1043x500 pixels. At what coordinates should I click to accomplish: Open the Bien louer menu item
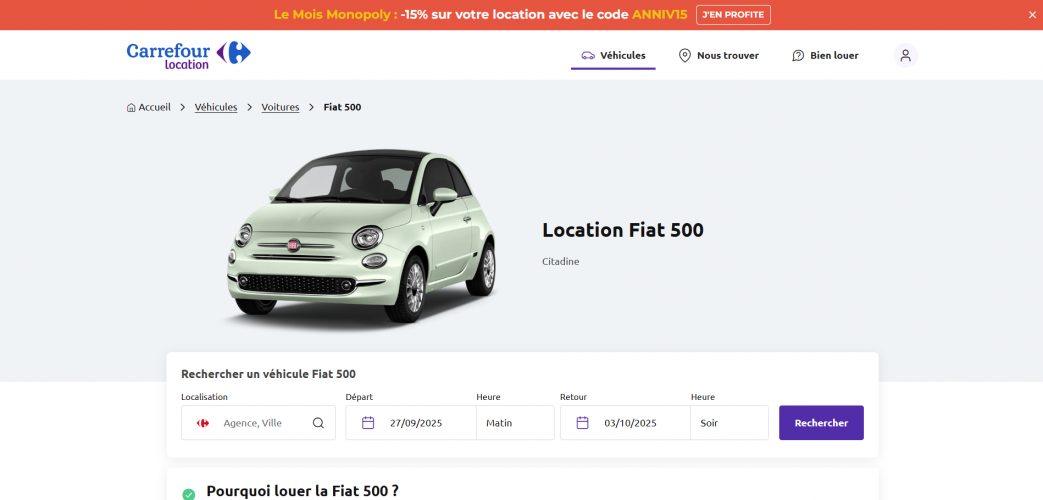[x=825, y=56]
